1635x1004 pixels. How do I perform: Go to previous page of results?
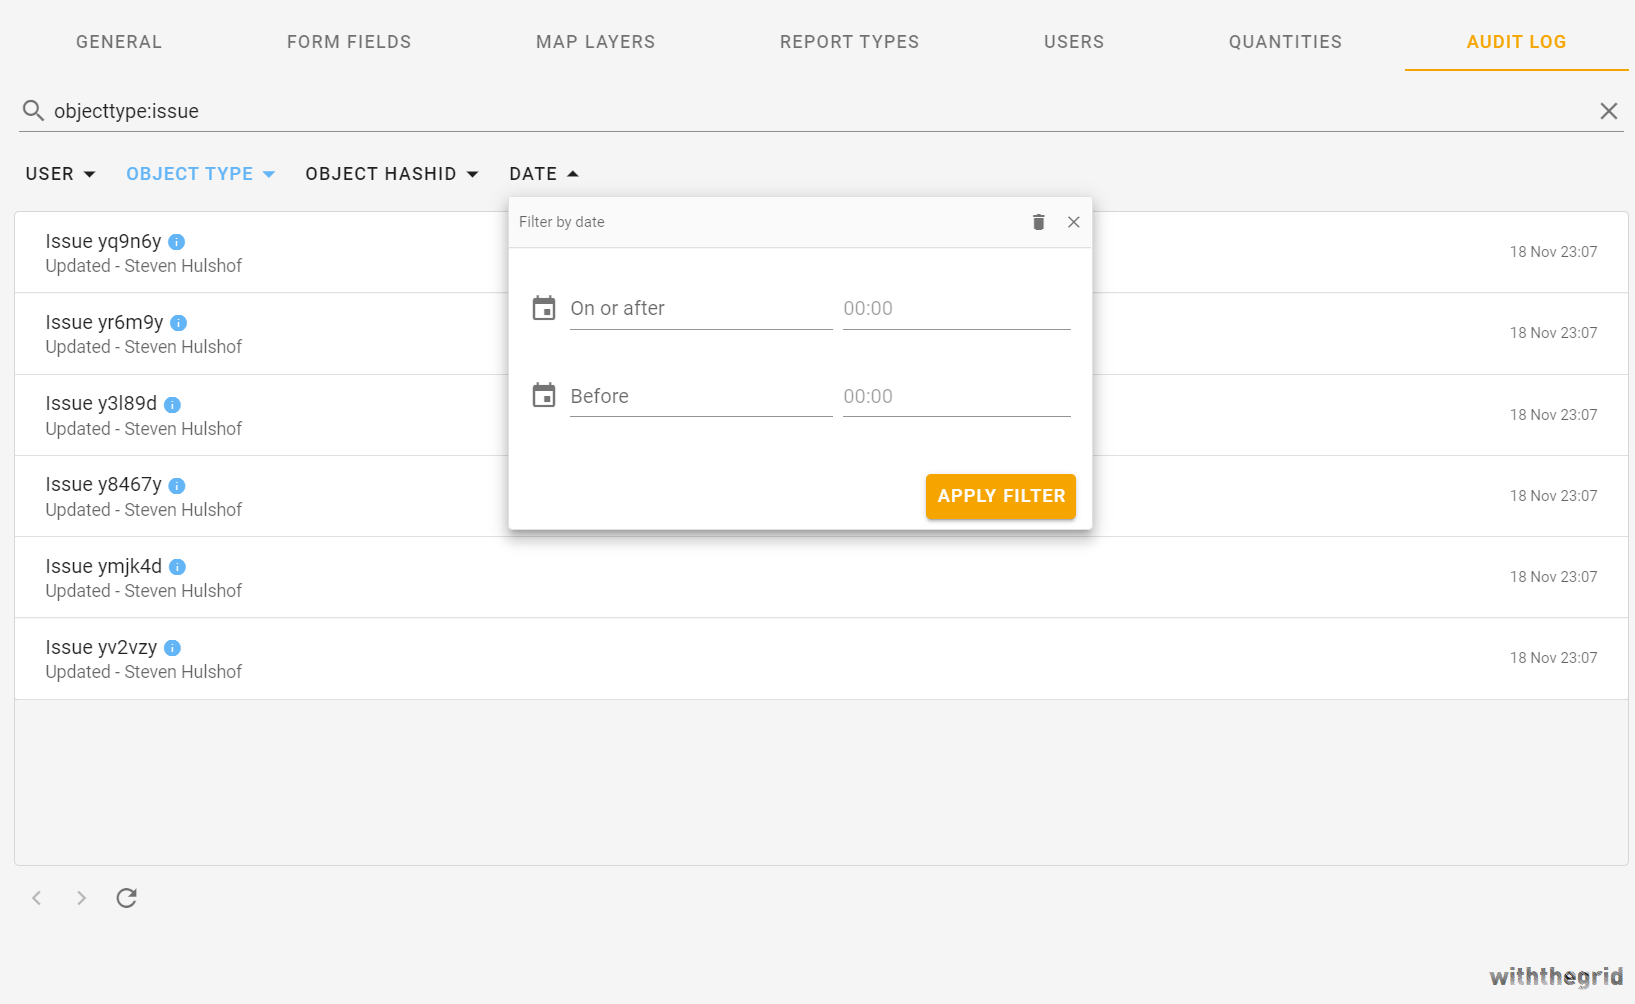point(37,898)
